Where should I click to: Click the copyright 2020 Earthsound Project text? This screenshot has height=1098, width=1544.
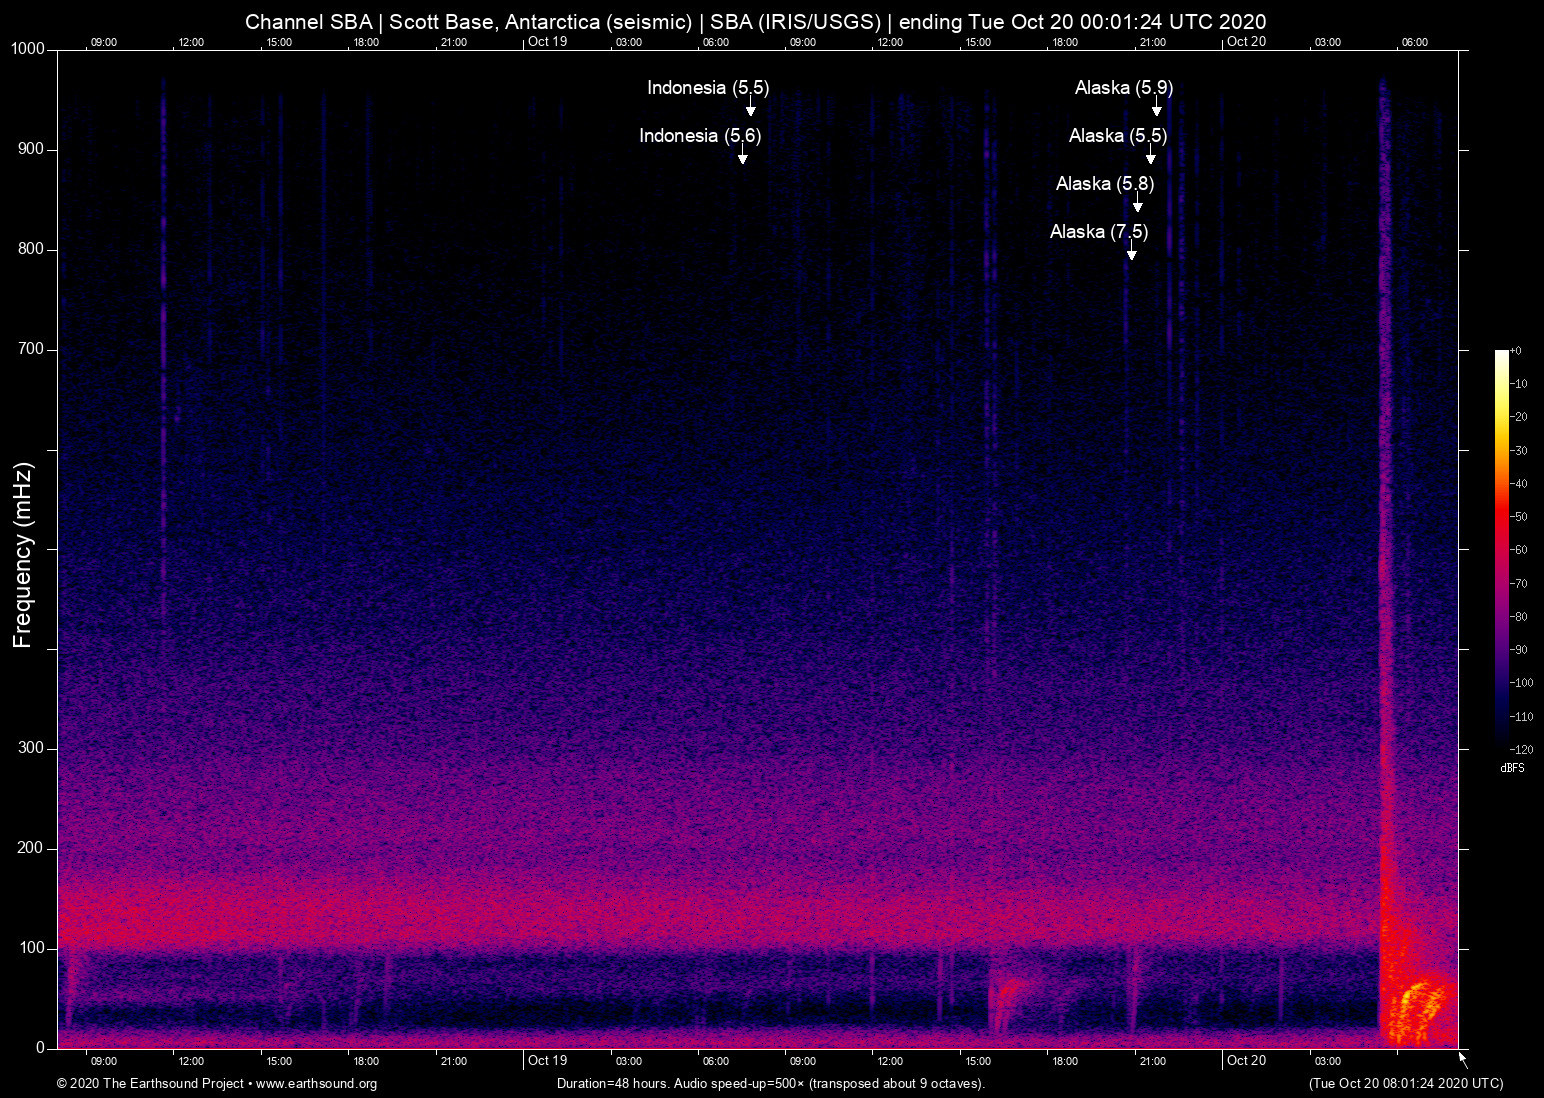tap(145, 1084)
